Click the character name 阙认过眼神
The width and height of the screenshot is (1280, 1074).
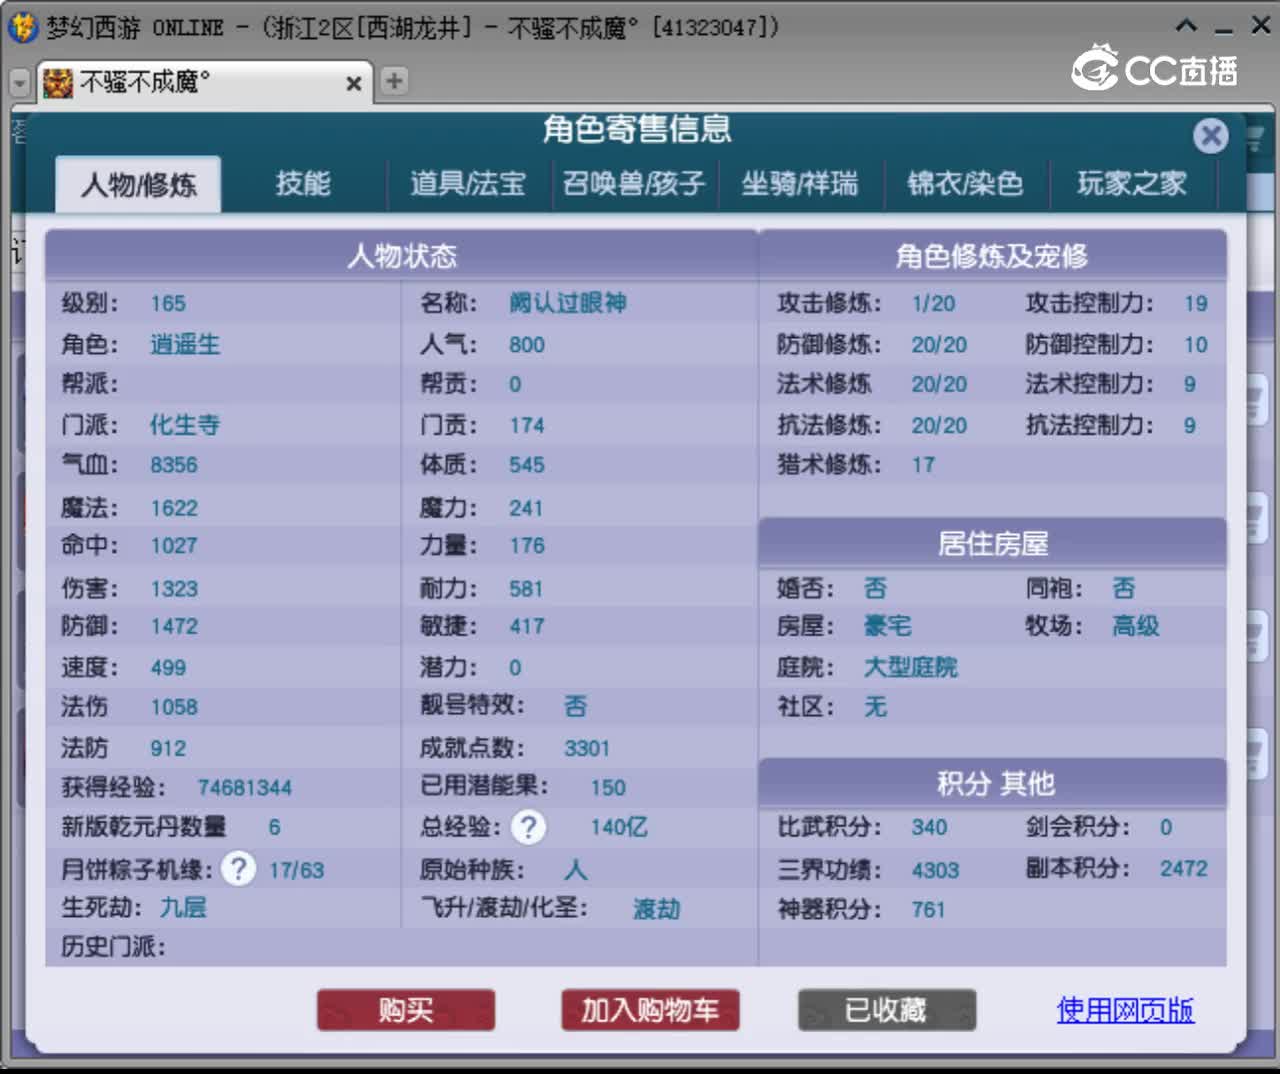pos(568,303)
